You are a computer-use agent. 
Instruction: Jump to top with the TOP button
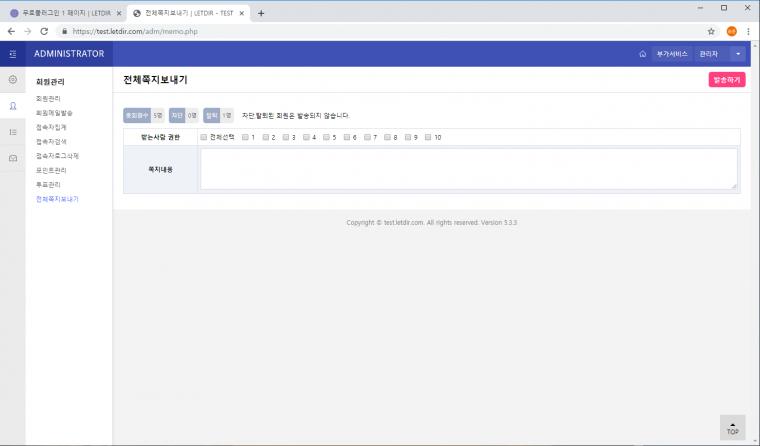(x=732, y=428)
